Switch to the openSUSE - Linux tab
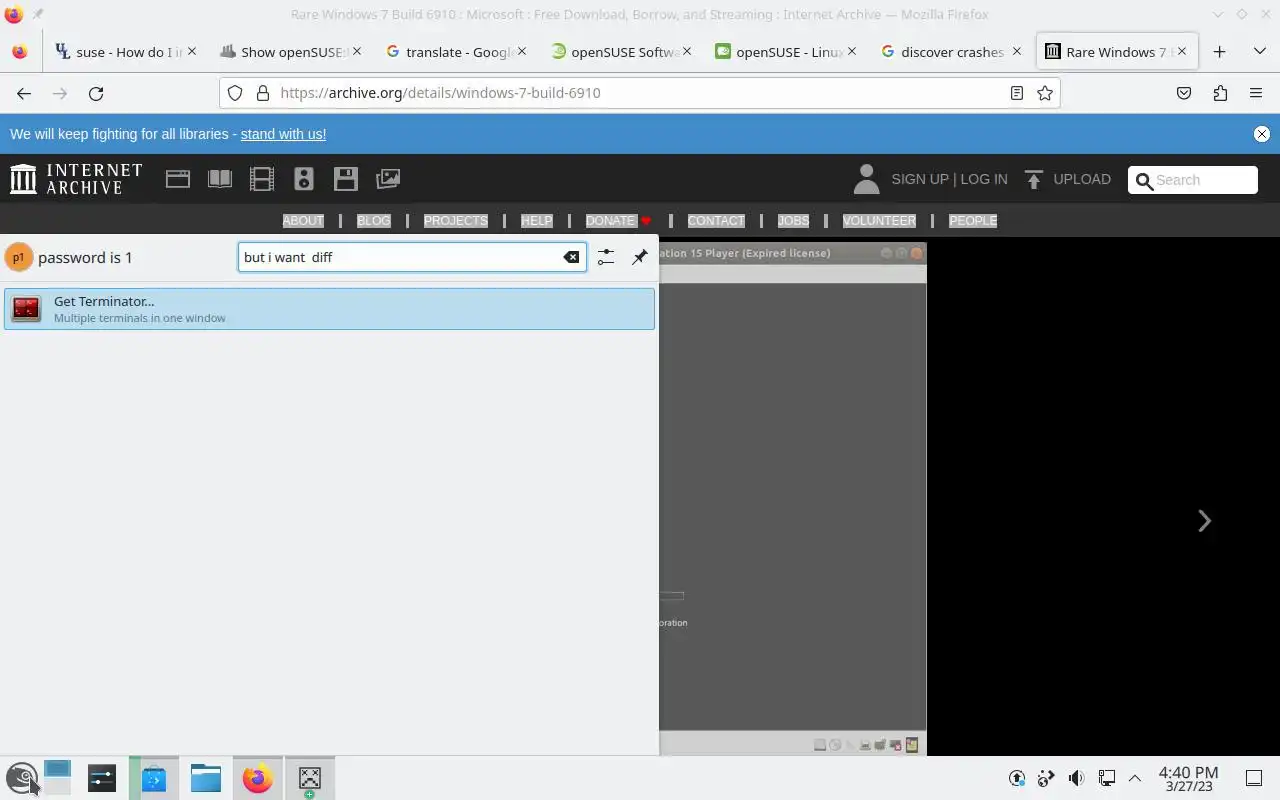The height and width of the screenshot is (800, 1280). (x=787, y=52)
